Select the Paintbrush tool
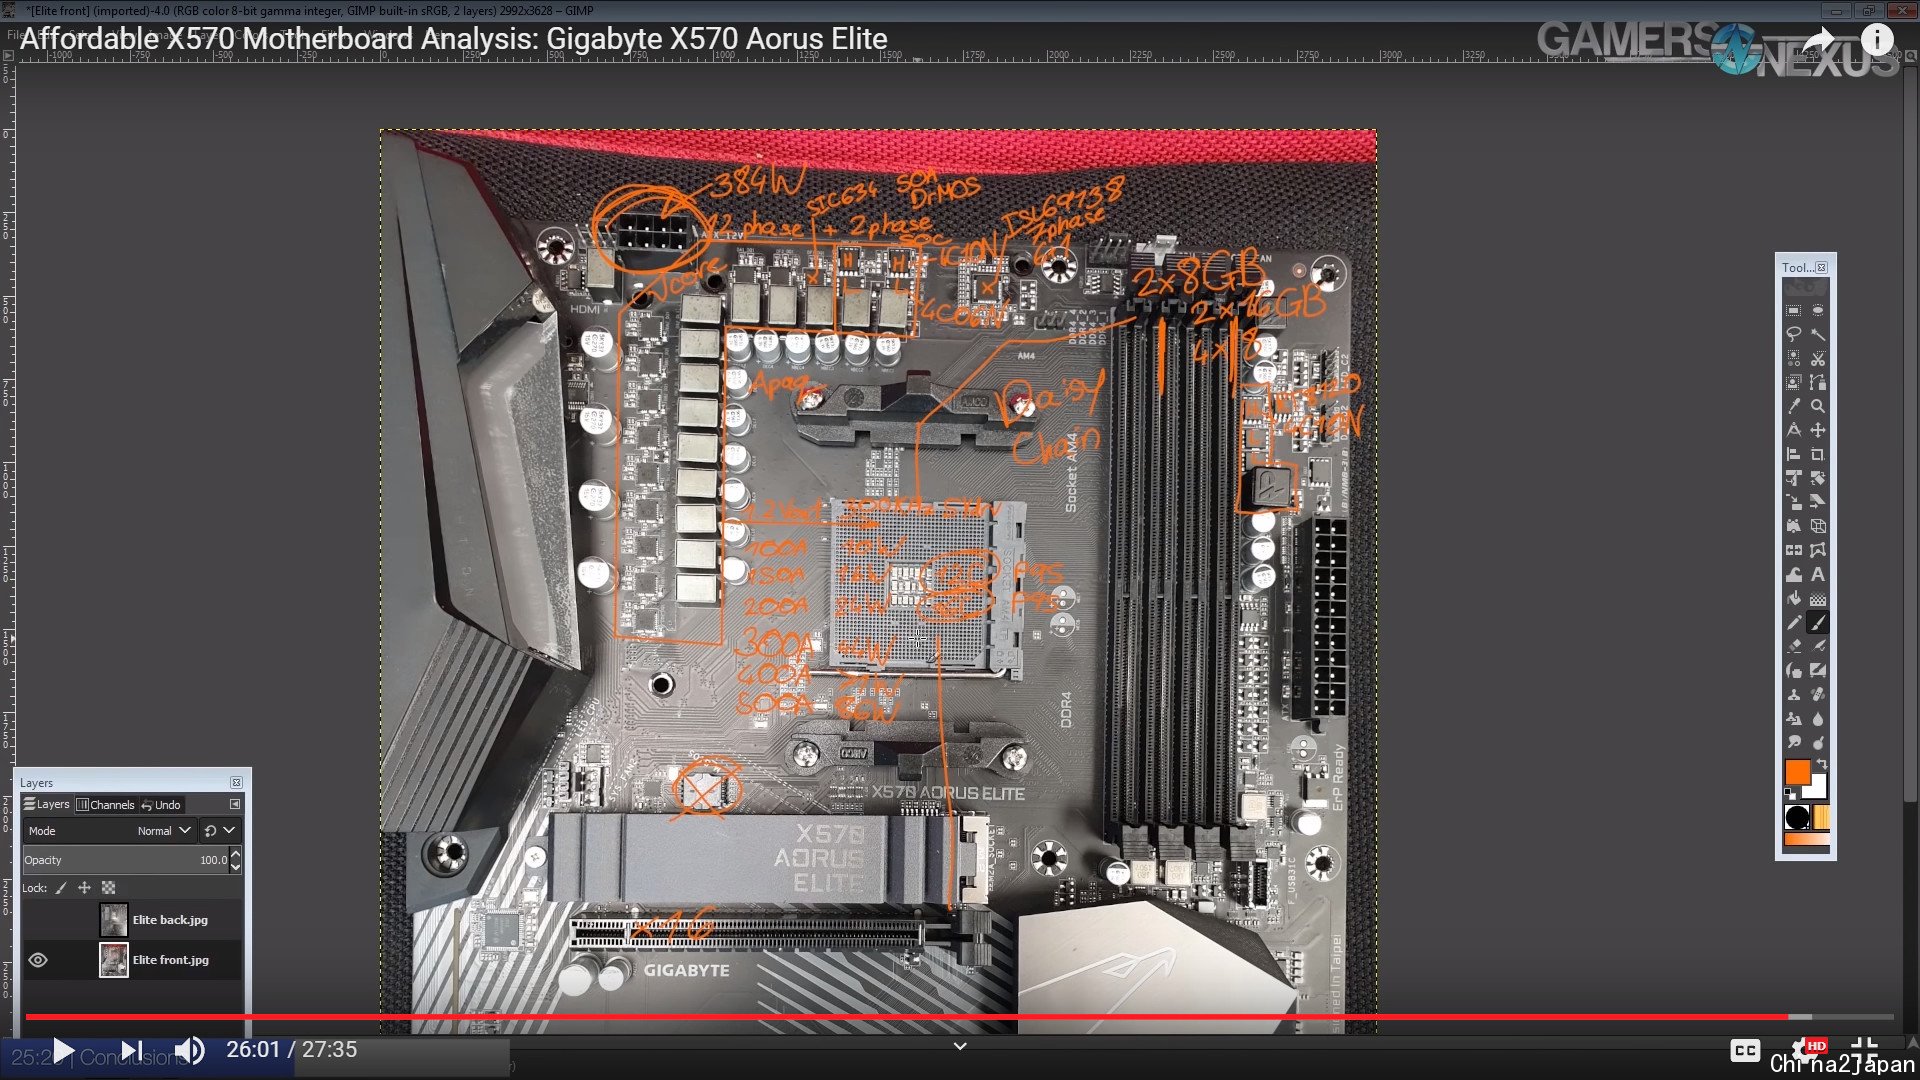 click(x=1818, y=623)
